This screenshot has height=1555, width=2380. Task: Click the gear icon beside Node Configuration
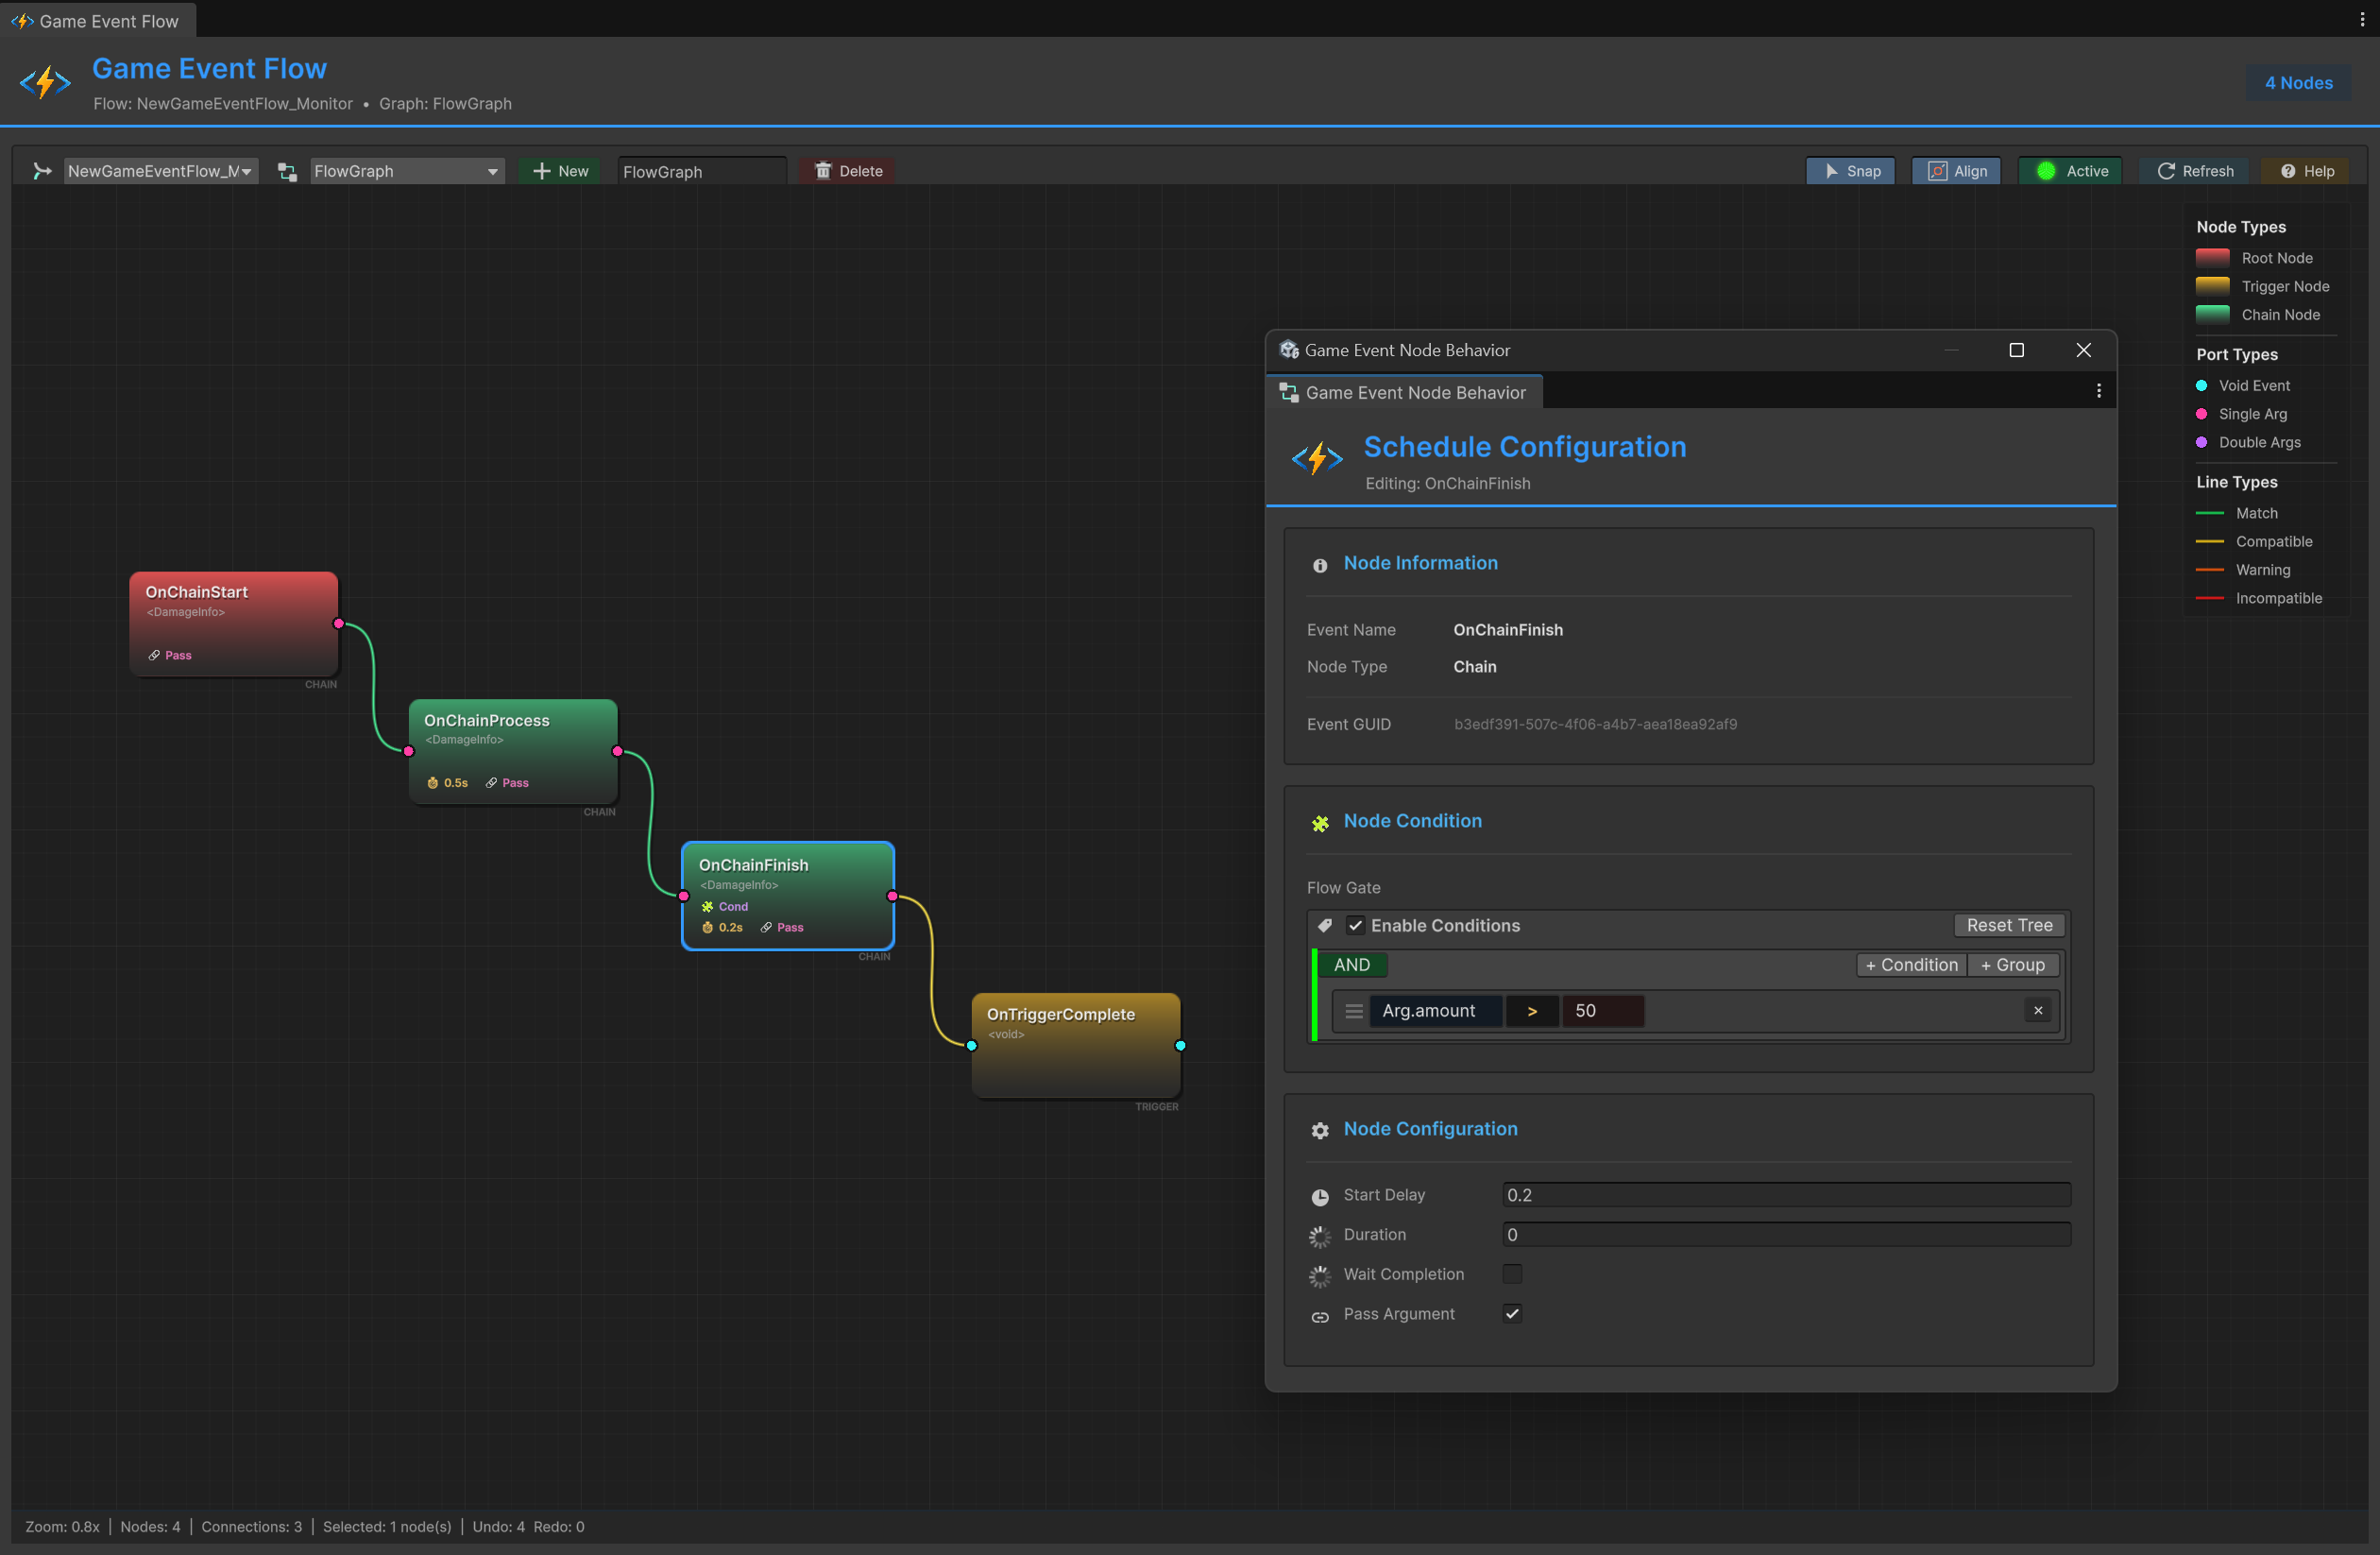pos(1320,1130)
